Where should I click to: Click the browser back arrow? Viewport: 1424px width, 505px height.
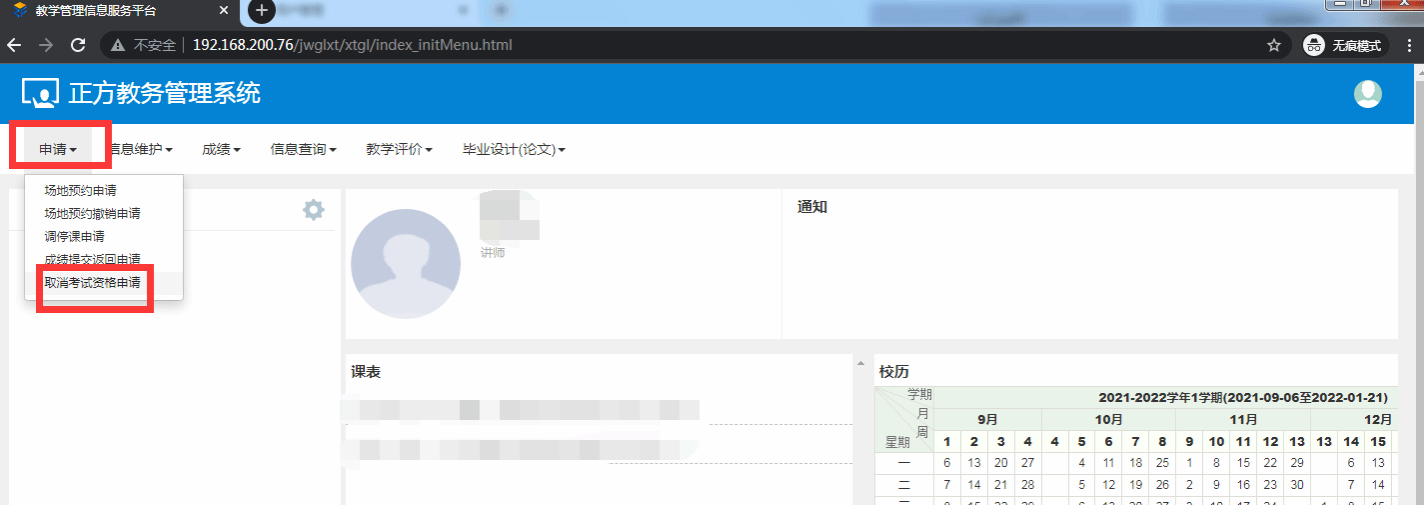coord(14,45)
